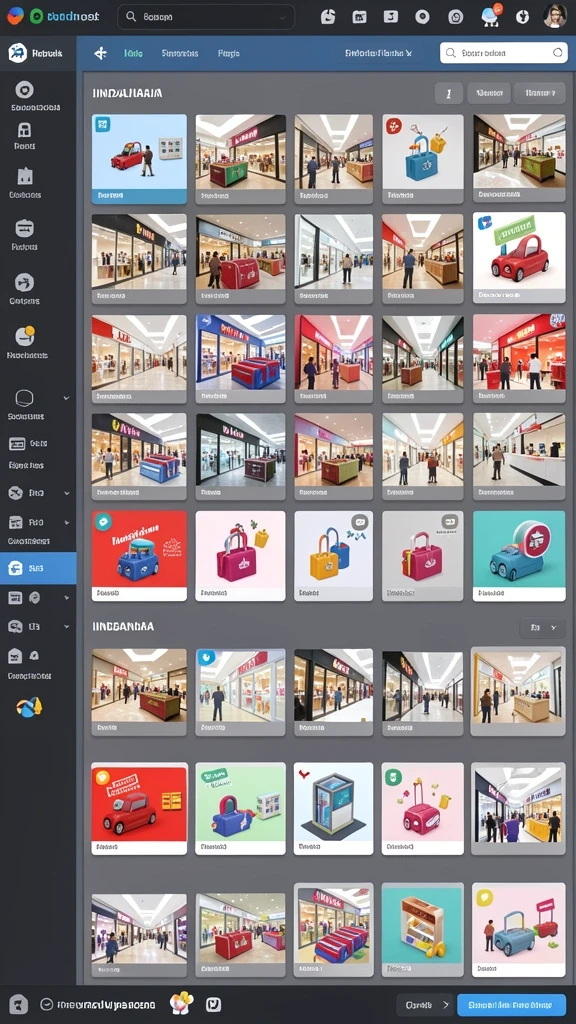Image resolution: width=576 pixels, height=1024 pixels.
Task: Expand the dropdown at second gallery section header
Action: pyautogui.click(x=542, y=628)
